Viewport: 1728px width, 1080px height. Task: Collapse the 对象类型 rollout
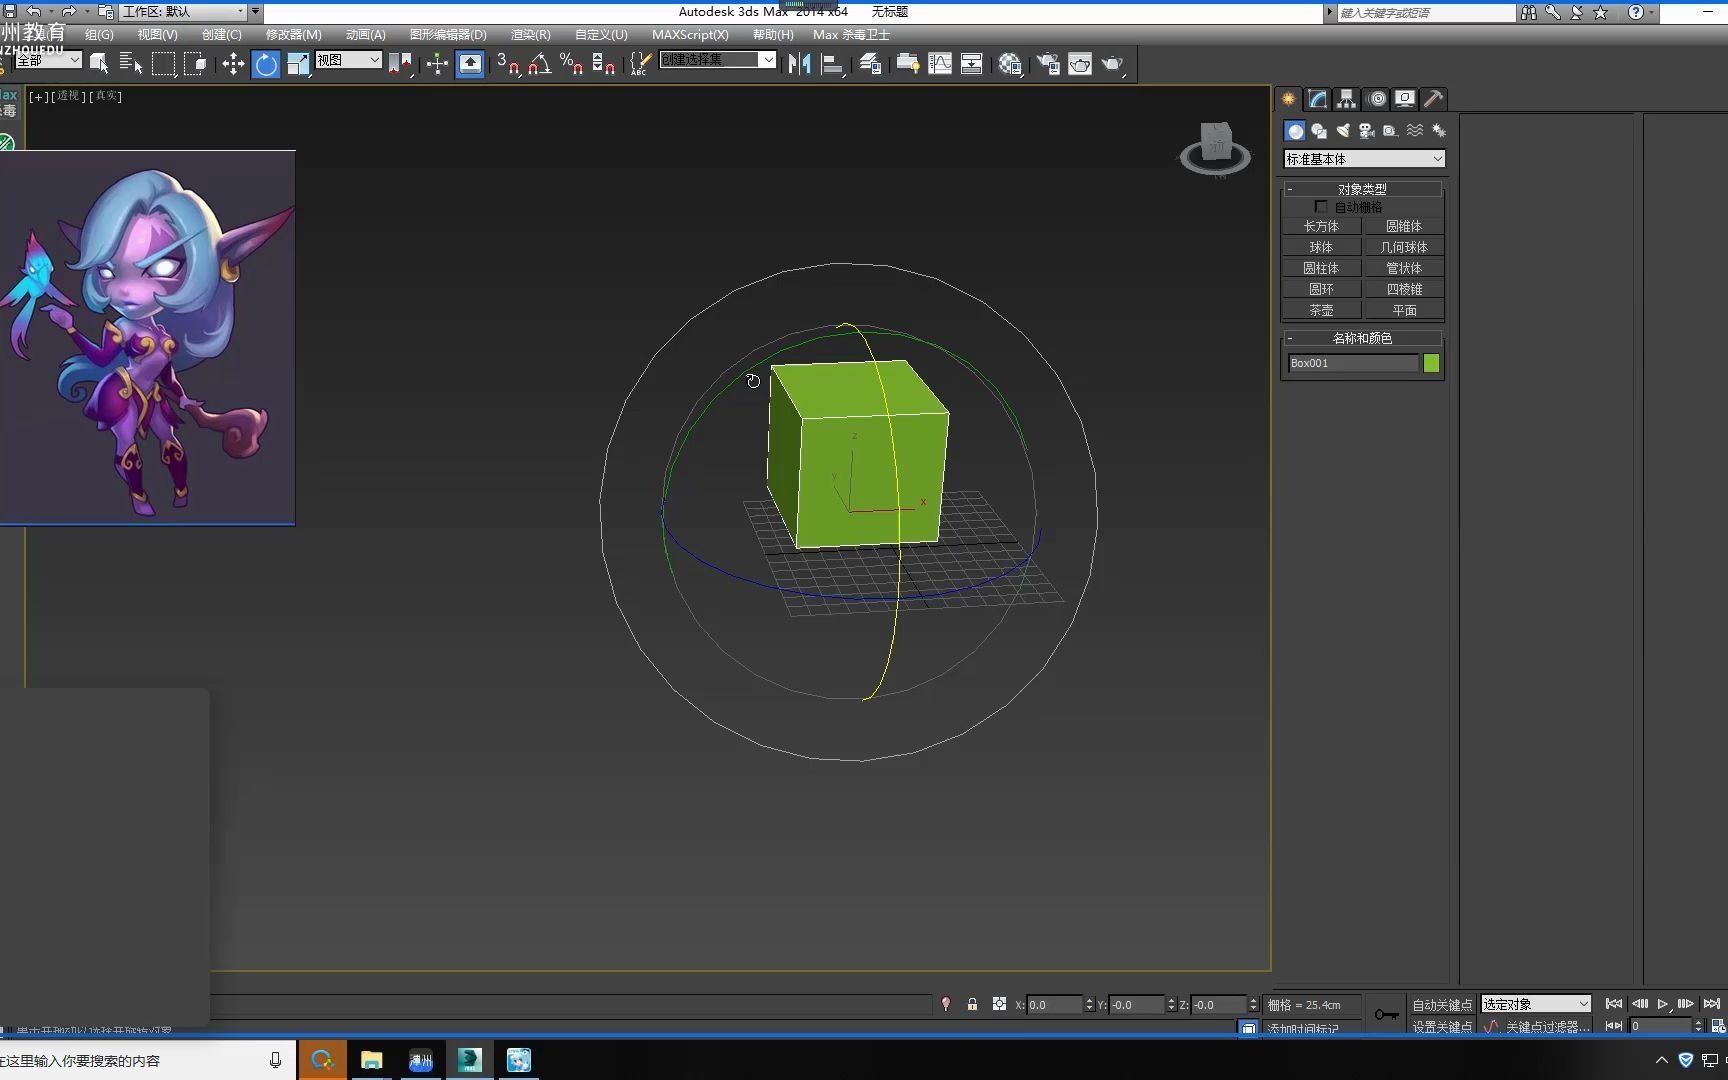[x=1290, y=188]
